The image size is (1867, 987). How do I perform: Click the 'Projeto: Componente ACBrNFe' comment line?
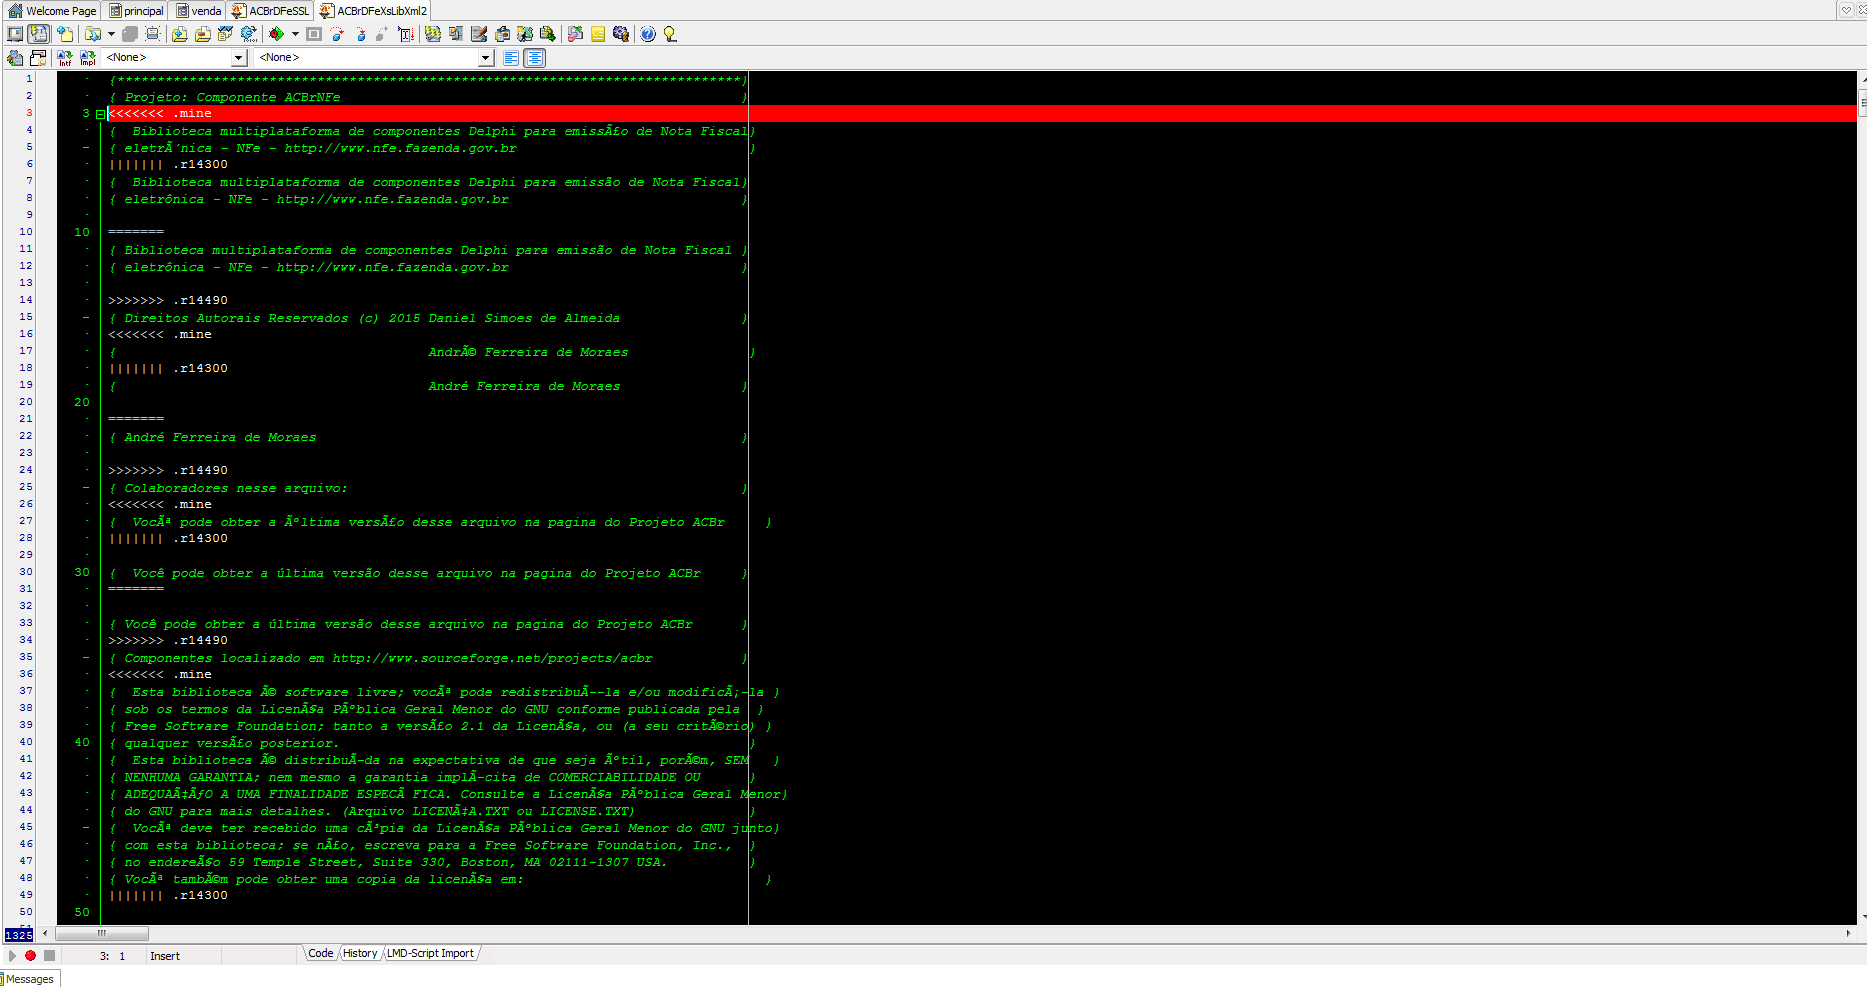click(232, 97)
